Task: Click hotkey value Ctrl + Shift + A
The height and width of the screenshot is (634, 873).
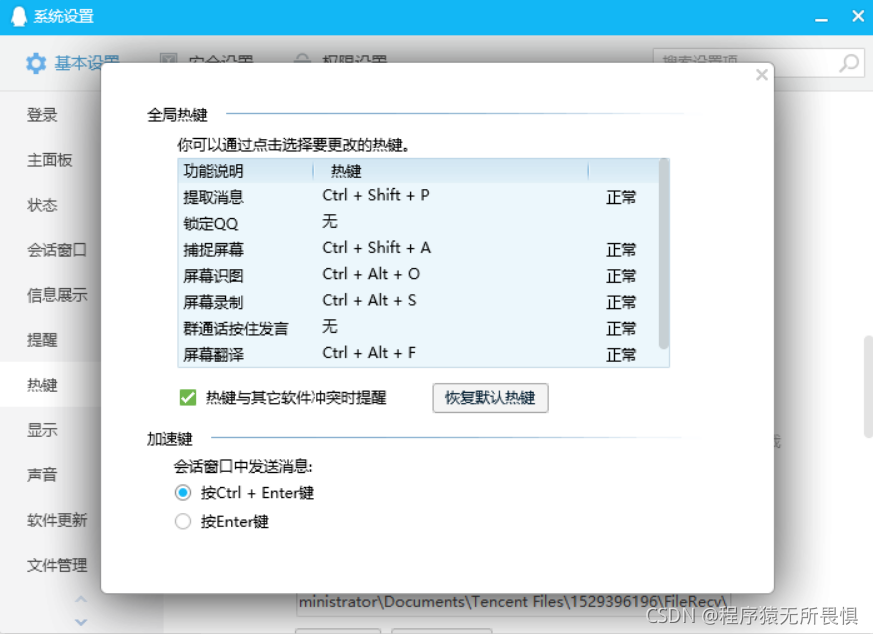Action: 376,248
